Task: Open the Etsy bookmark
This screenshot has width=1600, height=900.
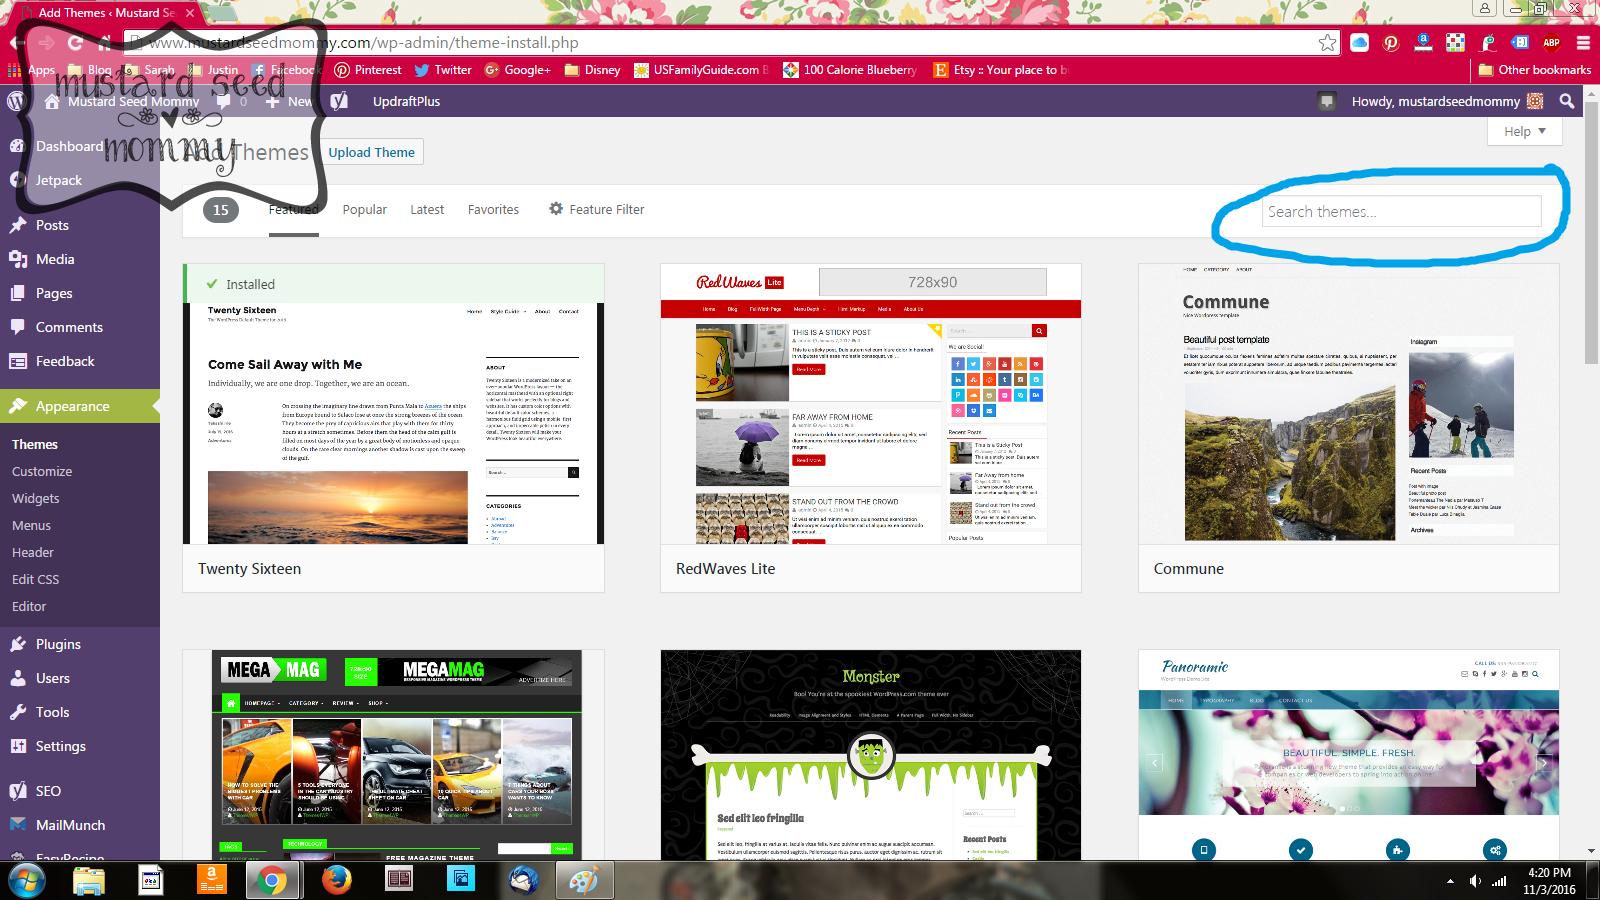Action: (x=1001, y=70)
